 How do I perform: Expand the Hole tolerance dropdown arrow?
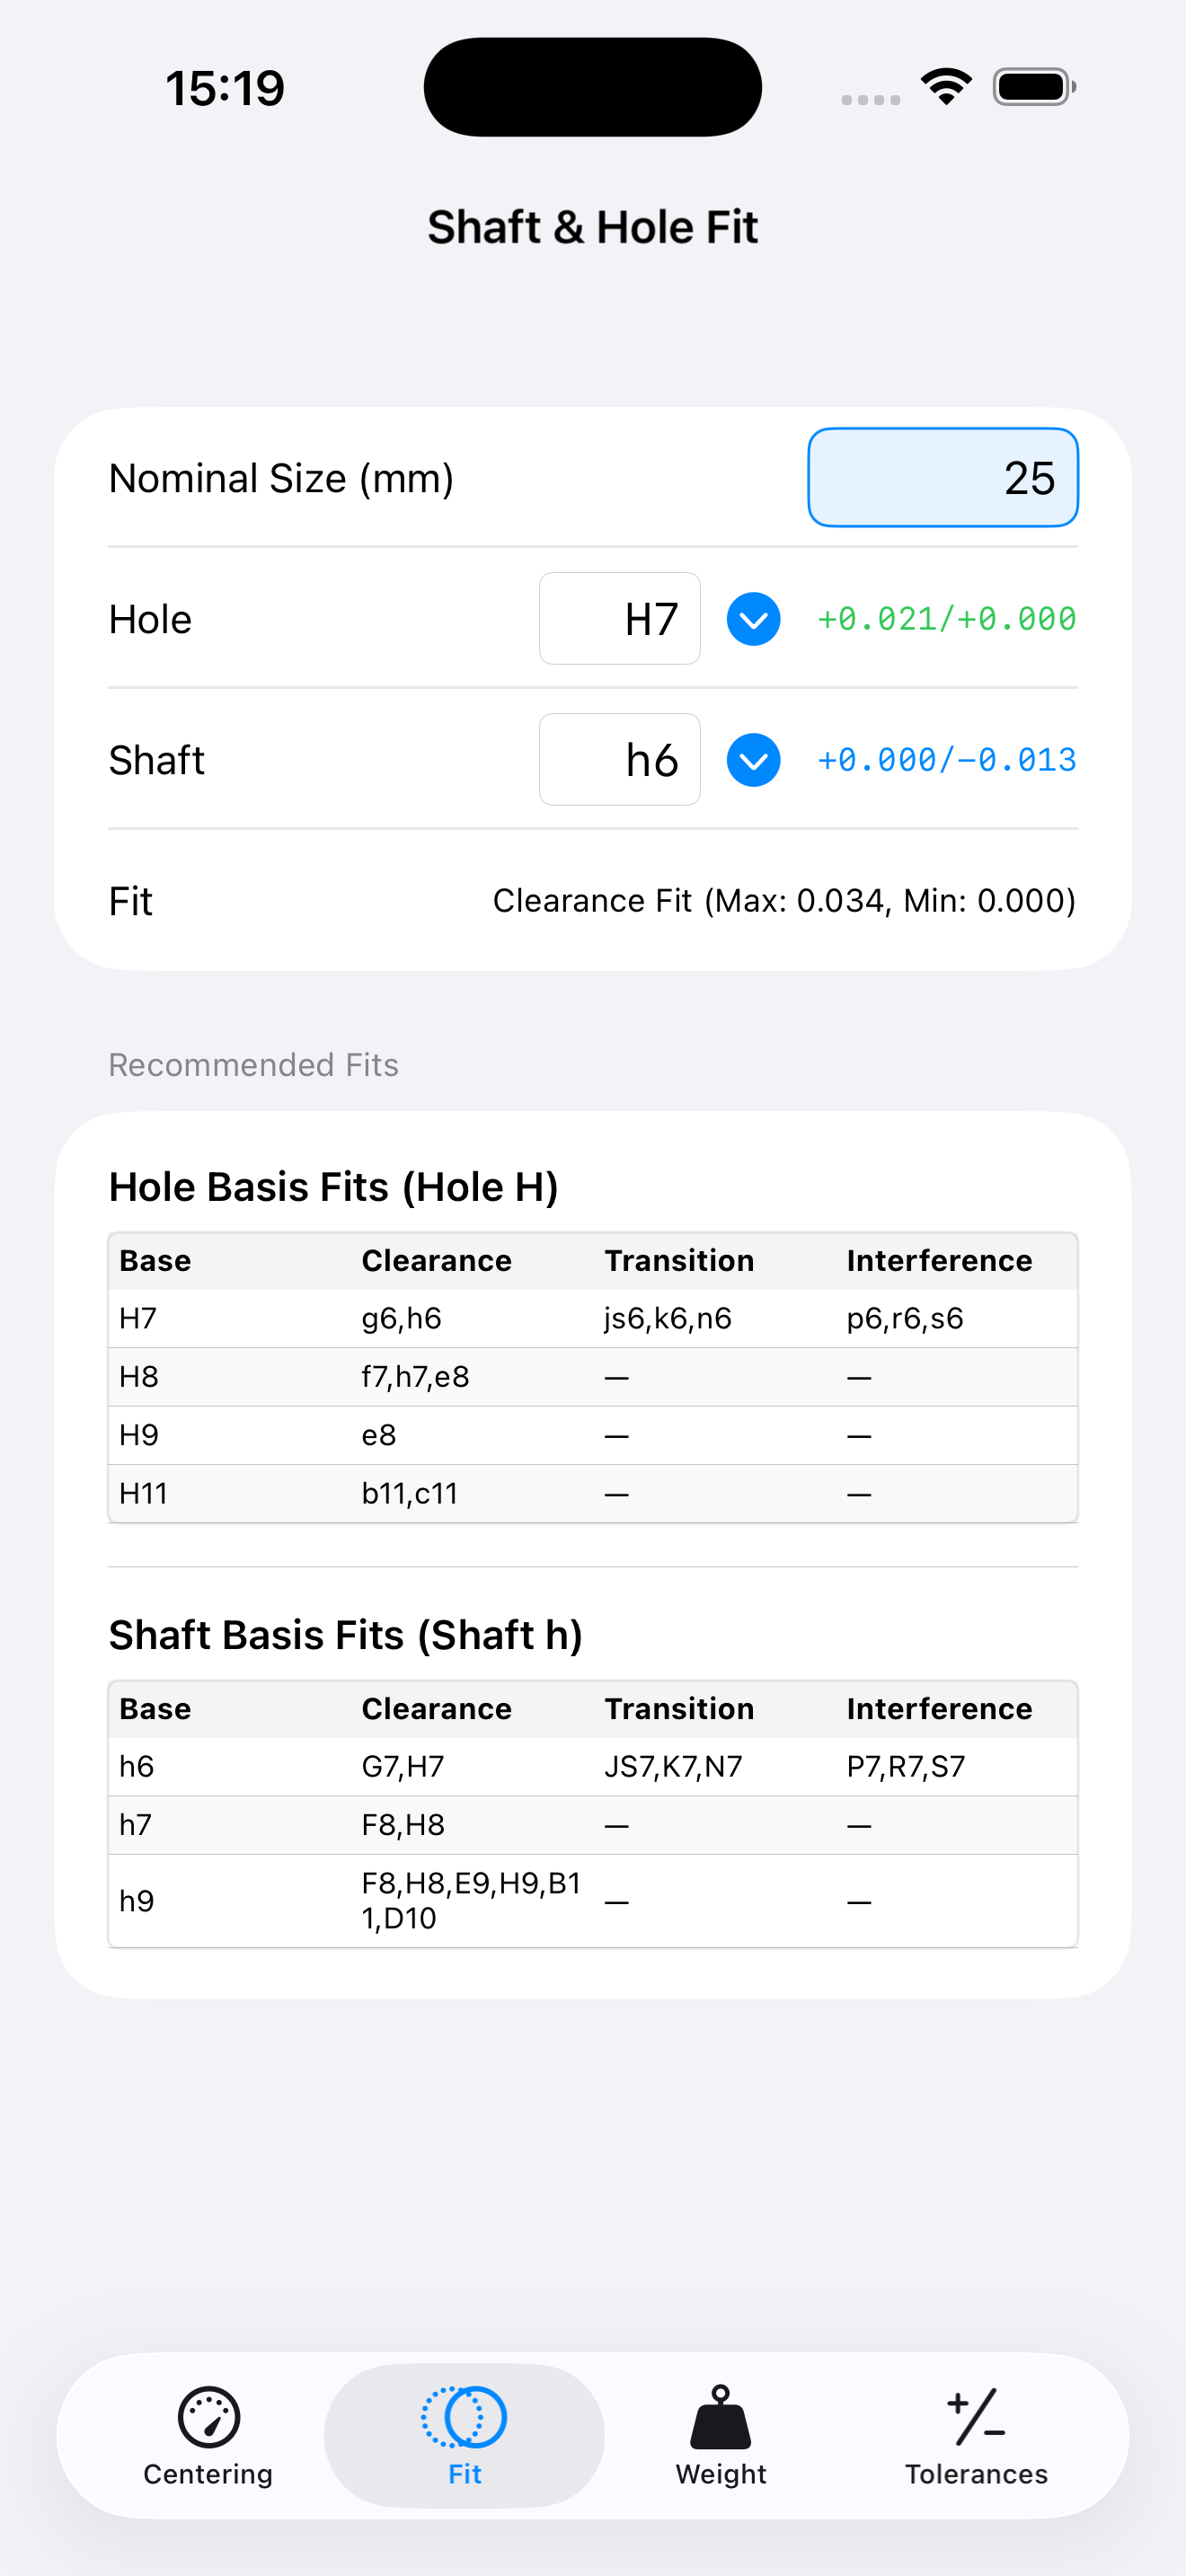tap(753, 619)
